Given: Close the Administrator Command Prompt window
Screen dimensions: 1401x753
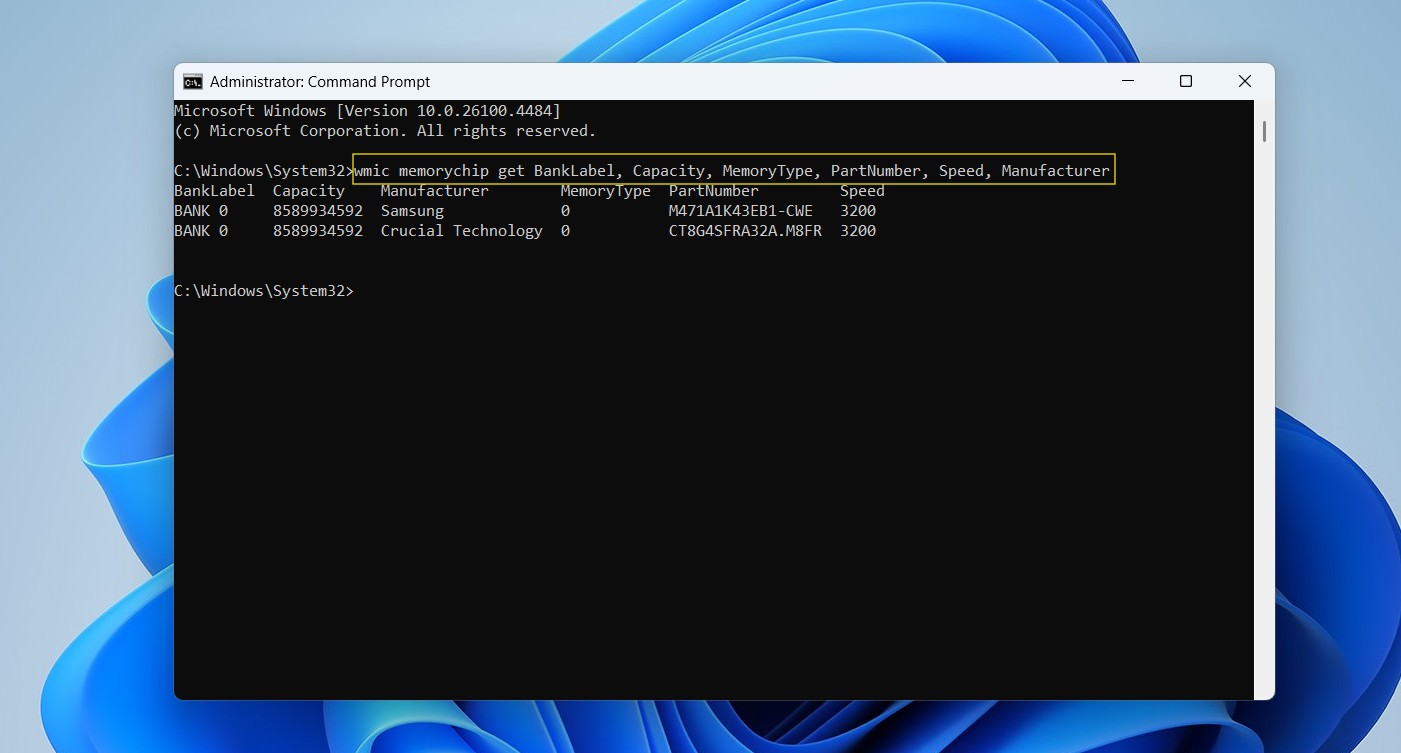Looking at the screenshot, I should 1245,82.
